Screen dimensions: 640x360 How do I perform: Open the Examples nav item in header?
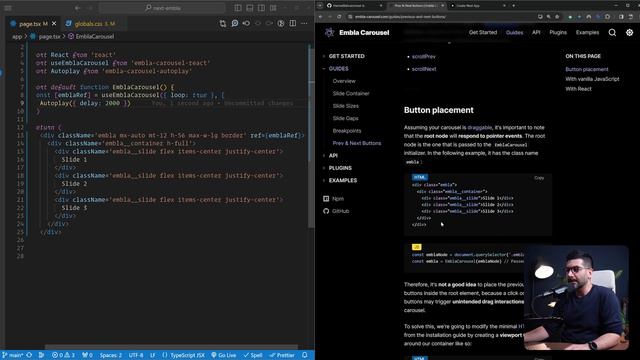587,33
